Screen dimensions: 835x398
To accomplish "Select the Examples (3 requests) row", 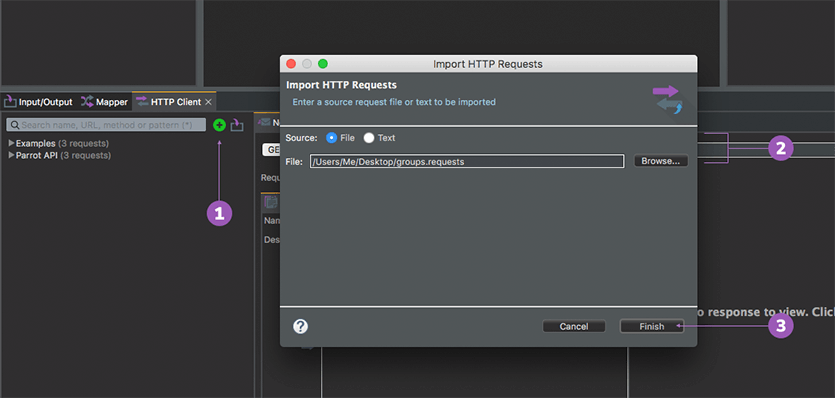I will click(59, 143).
